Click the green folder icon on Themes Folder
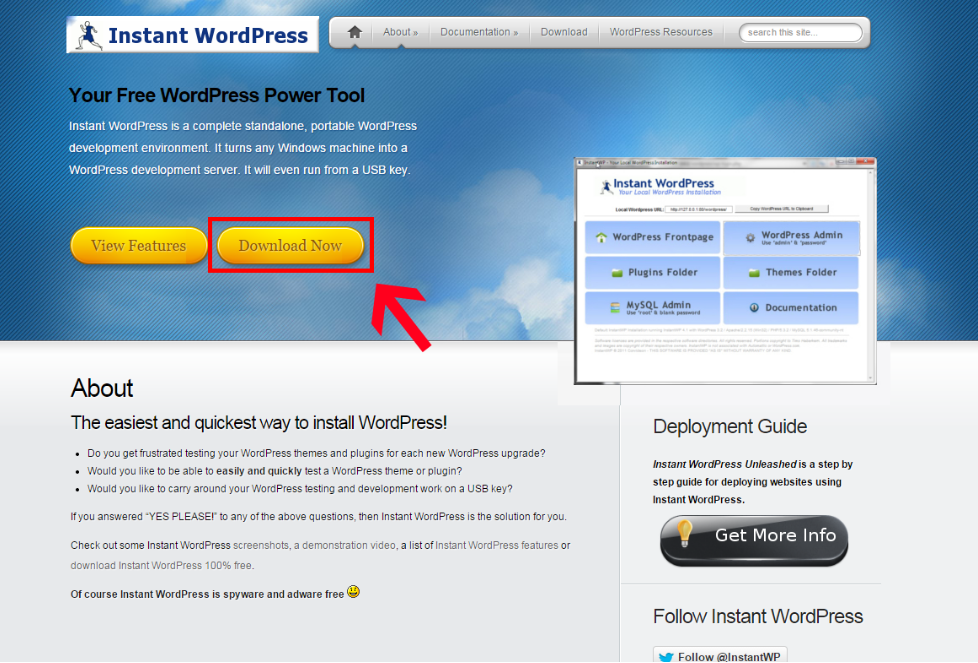The image size is (978, 663). tap(754, 273)
